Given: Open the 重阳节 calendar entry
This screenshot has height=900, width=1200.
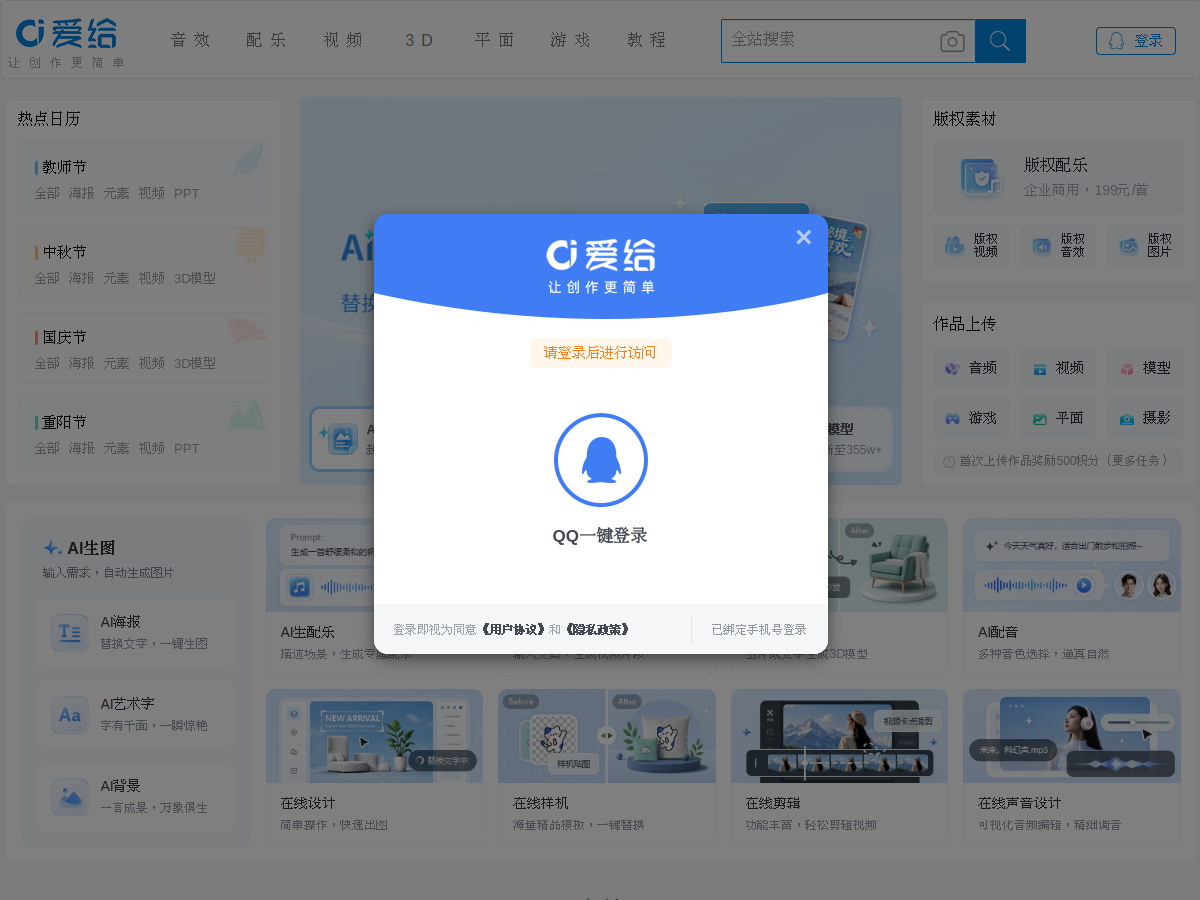Looking at the screenshot, I should tap(64, 422).
